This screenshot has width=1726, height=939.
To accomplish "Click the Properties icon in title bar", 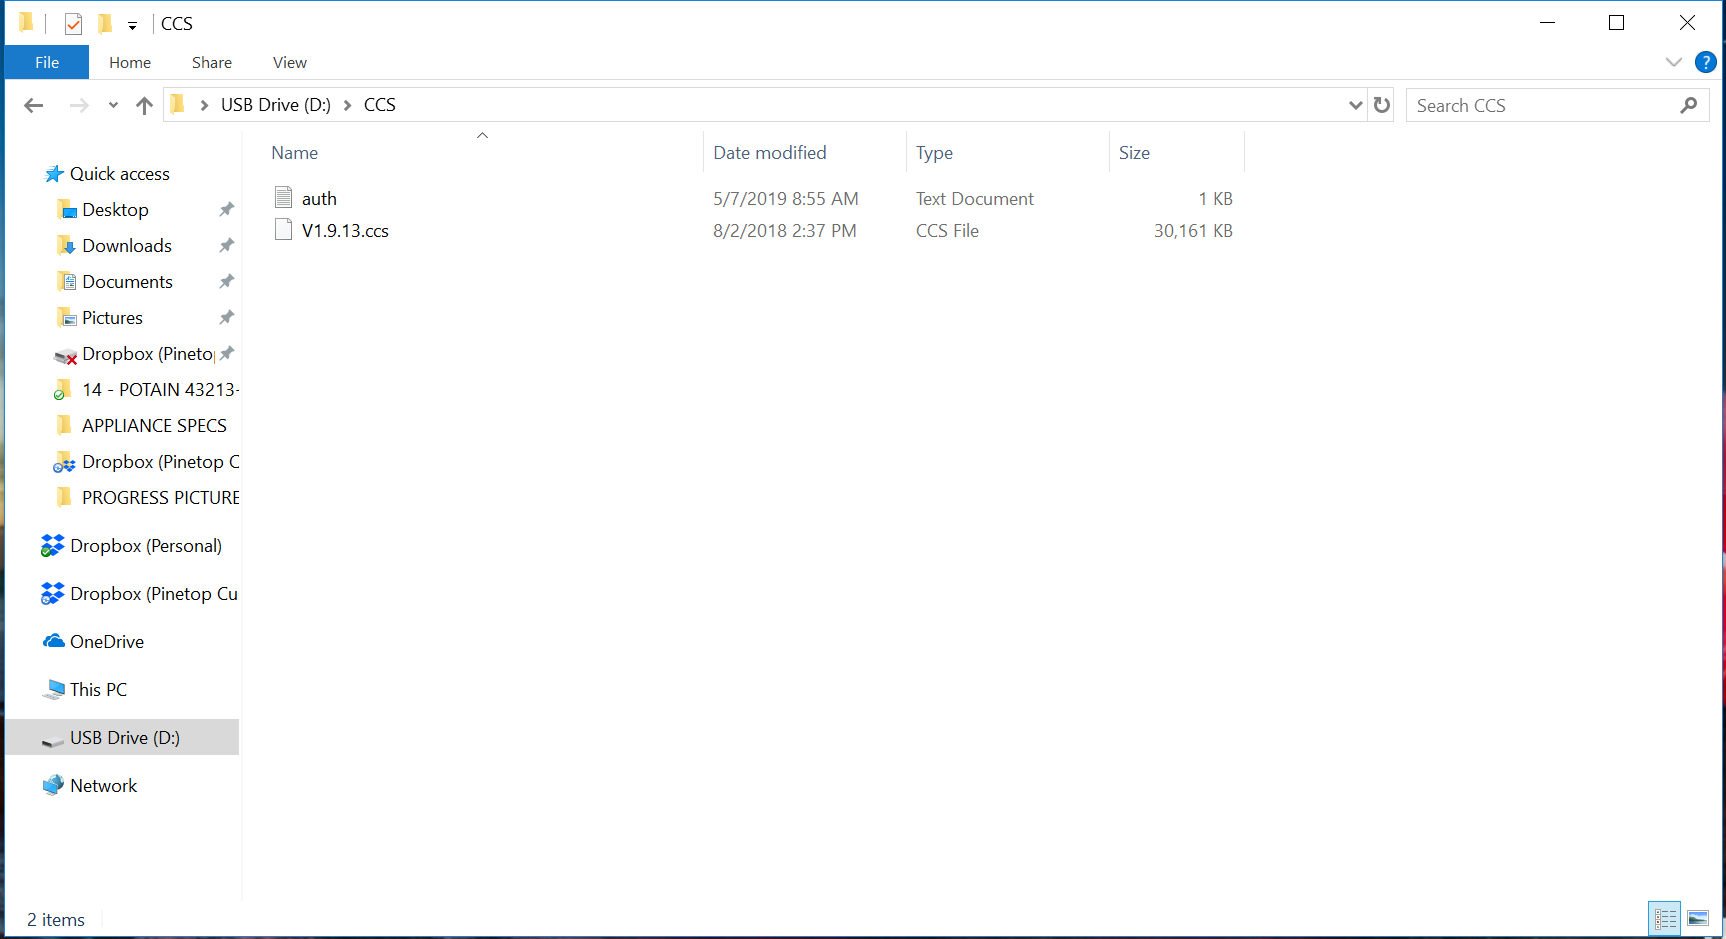I will click(x=73, y=23).
